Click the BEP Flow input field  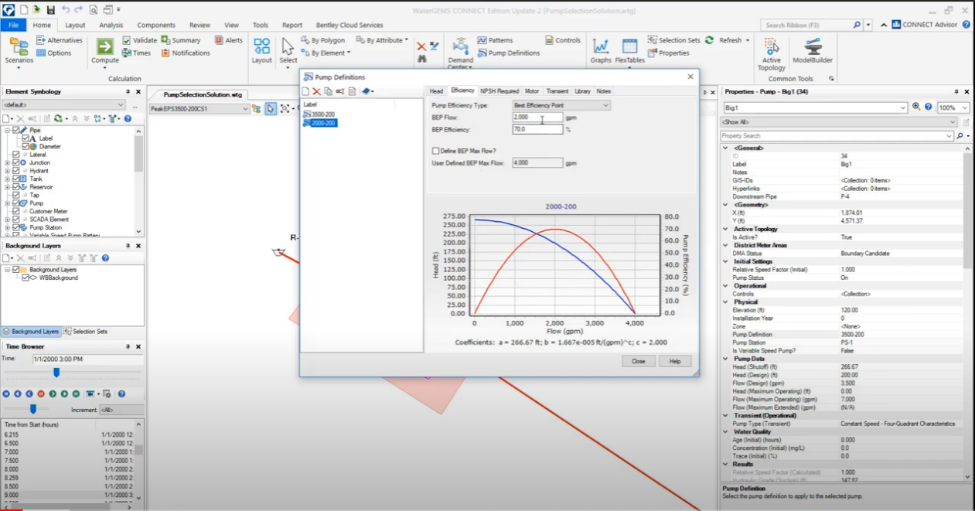coord(537,117)
